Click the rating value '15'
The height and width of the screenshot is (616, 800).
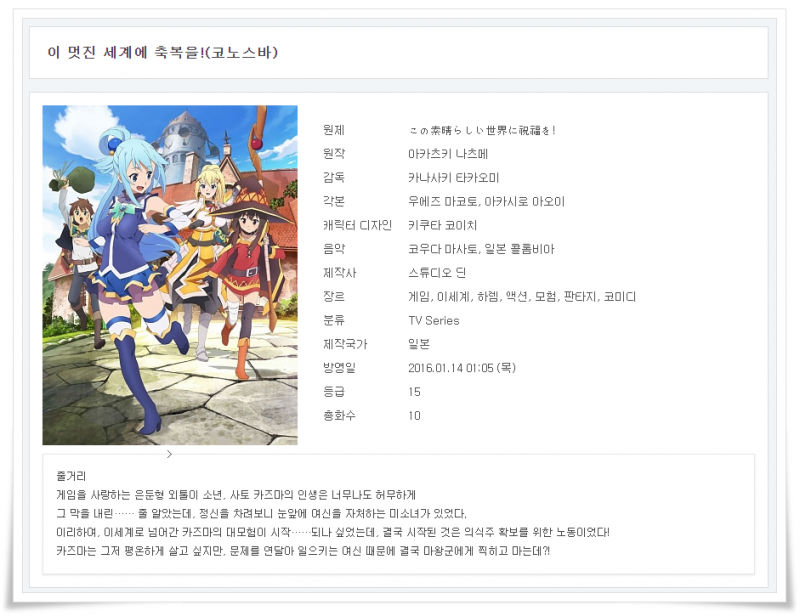[x=414, y=392]
